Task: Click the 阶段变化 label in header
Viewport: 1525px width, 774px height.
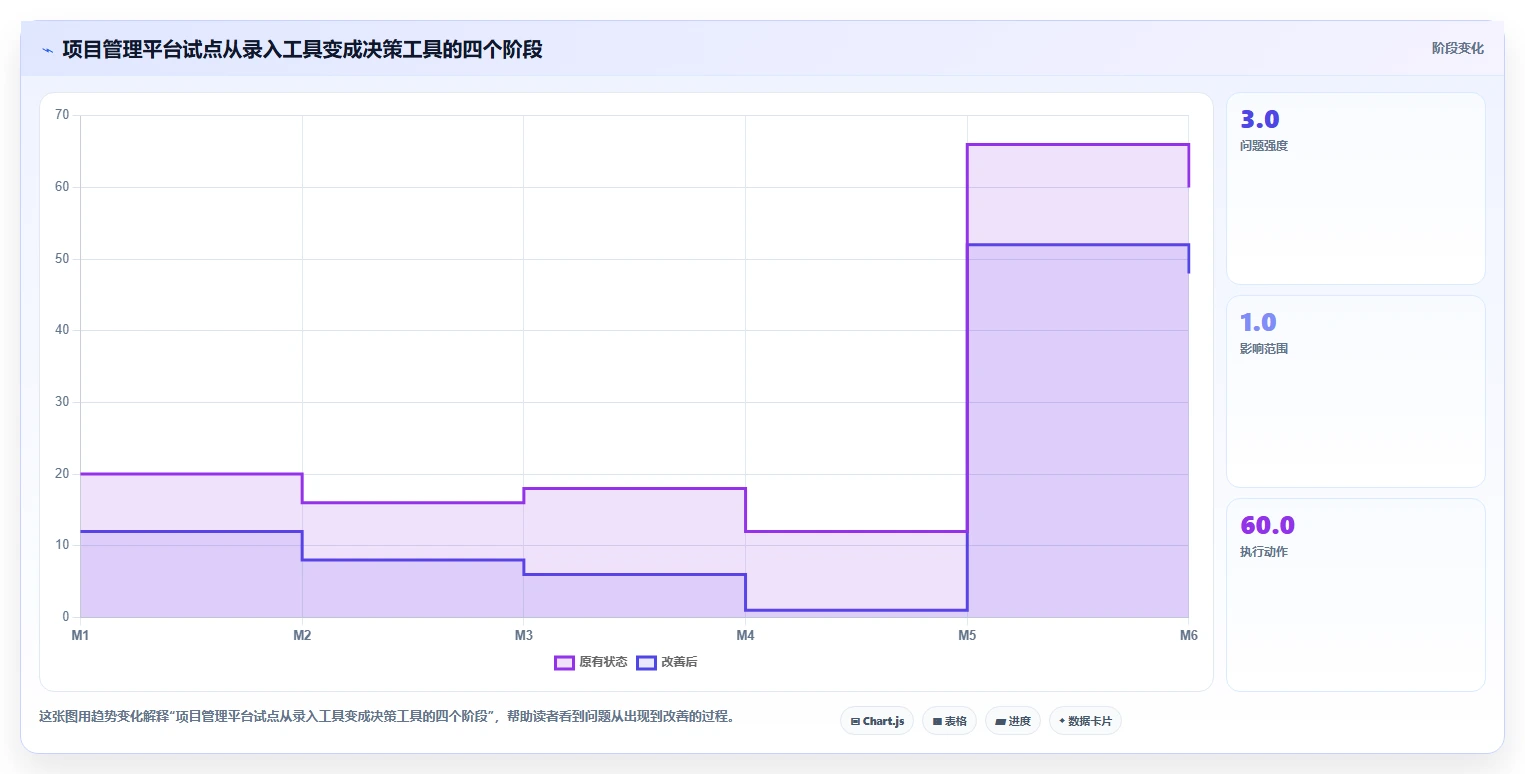Action: (x=1457, y=48)
